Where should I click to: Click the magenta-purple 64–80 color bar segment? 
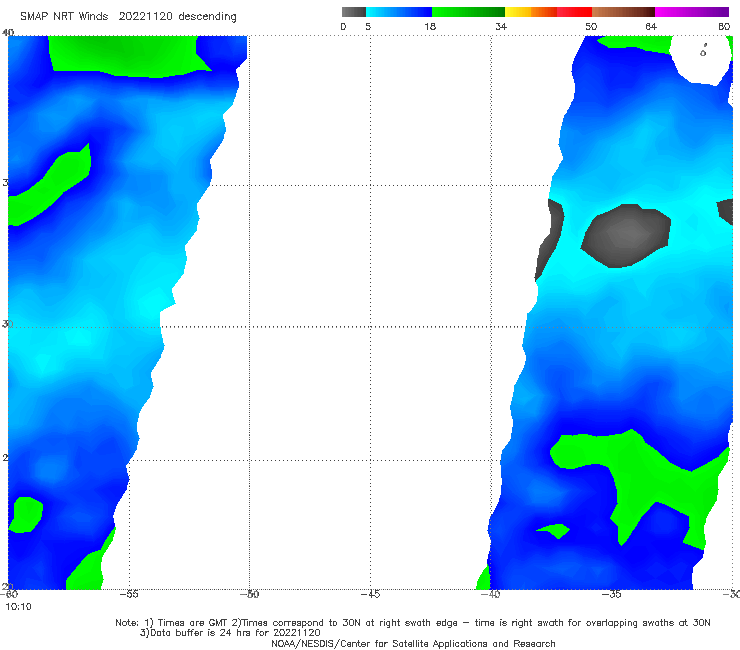pyautogui.click(x=692, y=12)
